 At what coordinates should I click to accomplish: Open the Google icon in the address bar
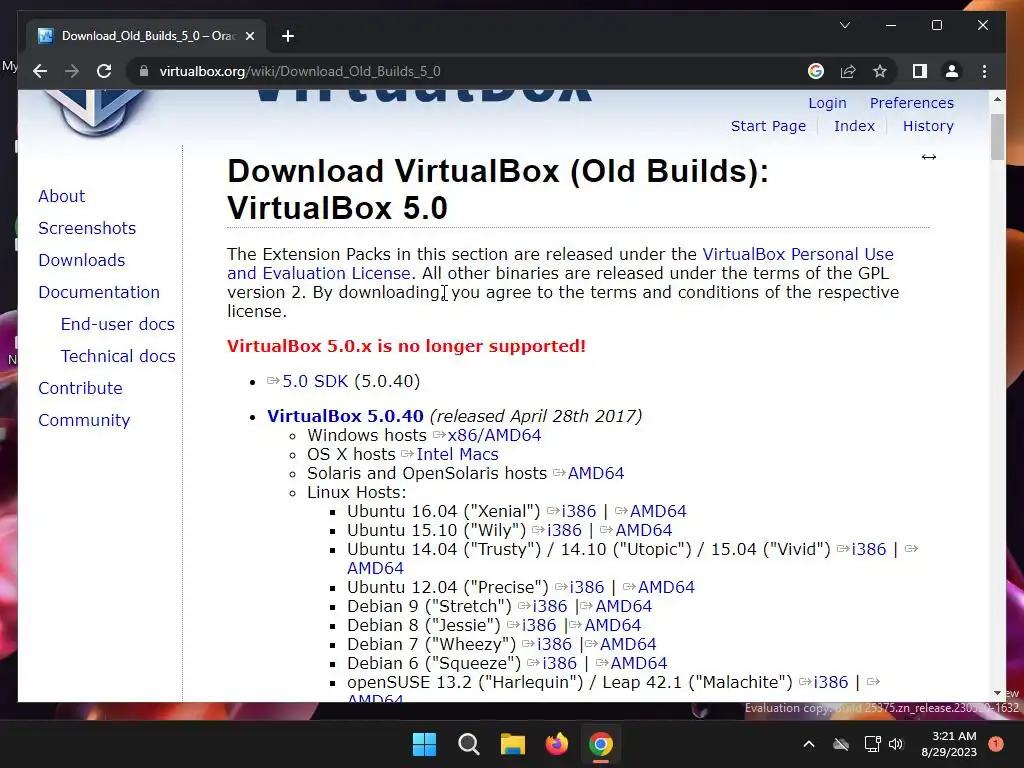point(816,71)
